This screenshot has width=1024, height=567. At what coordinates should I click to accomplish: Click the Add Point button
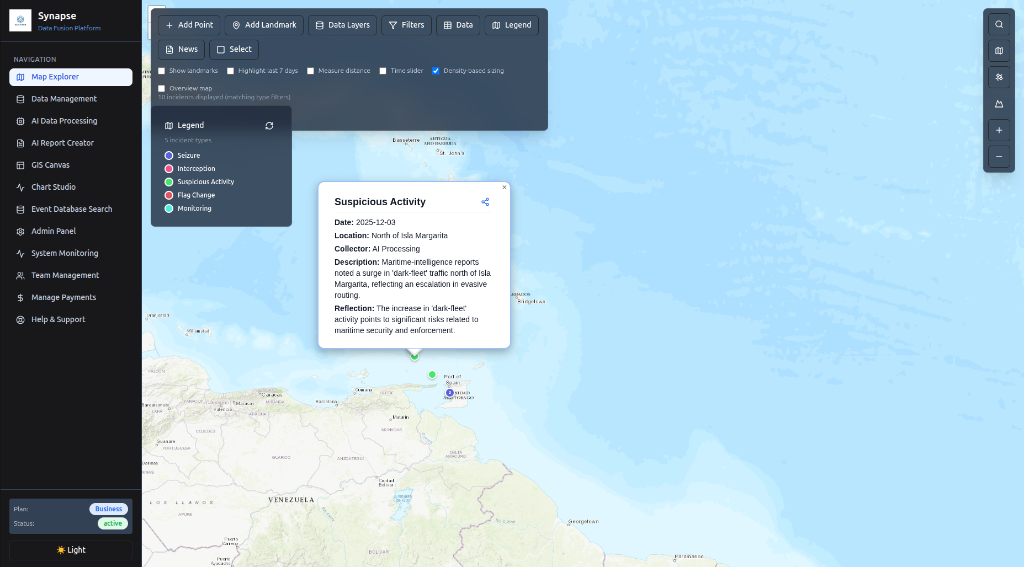189,25
